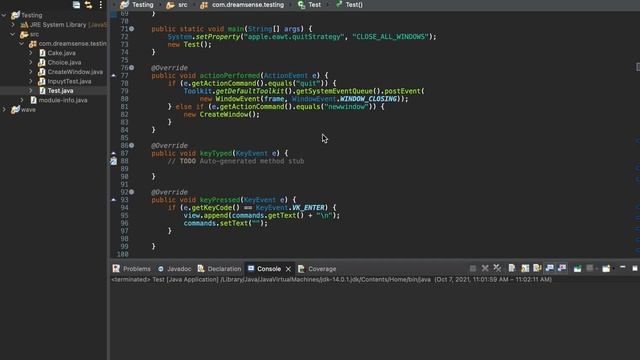Expand the InpuytTest.java node
This screenshot has height=360, width=640.
[31, 81]
